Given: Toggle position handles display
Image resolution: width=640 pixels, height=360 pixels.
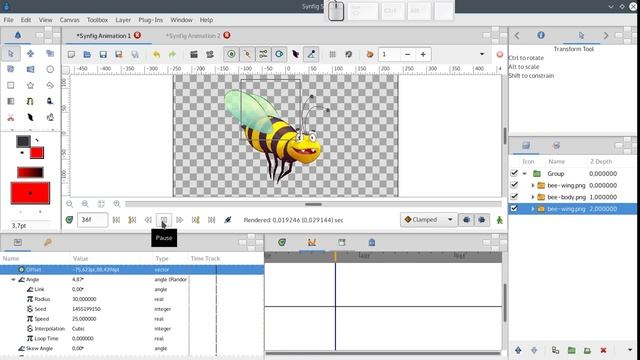Looking at the screenshot, I should (231, 54).
